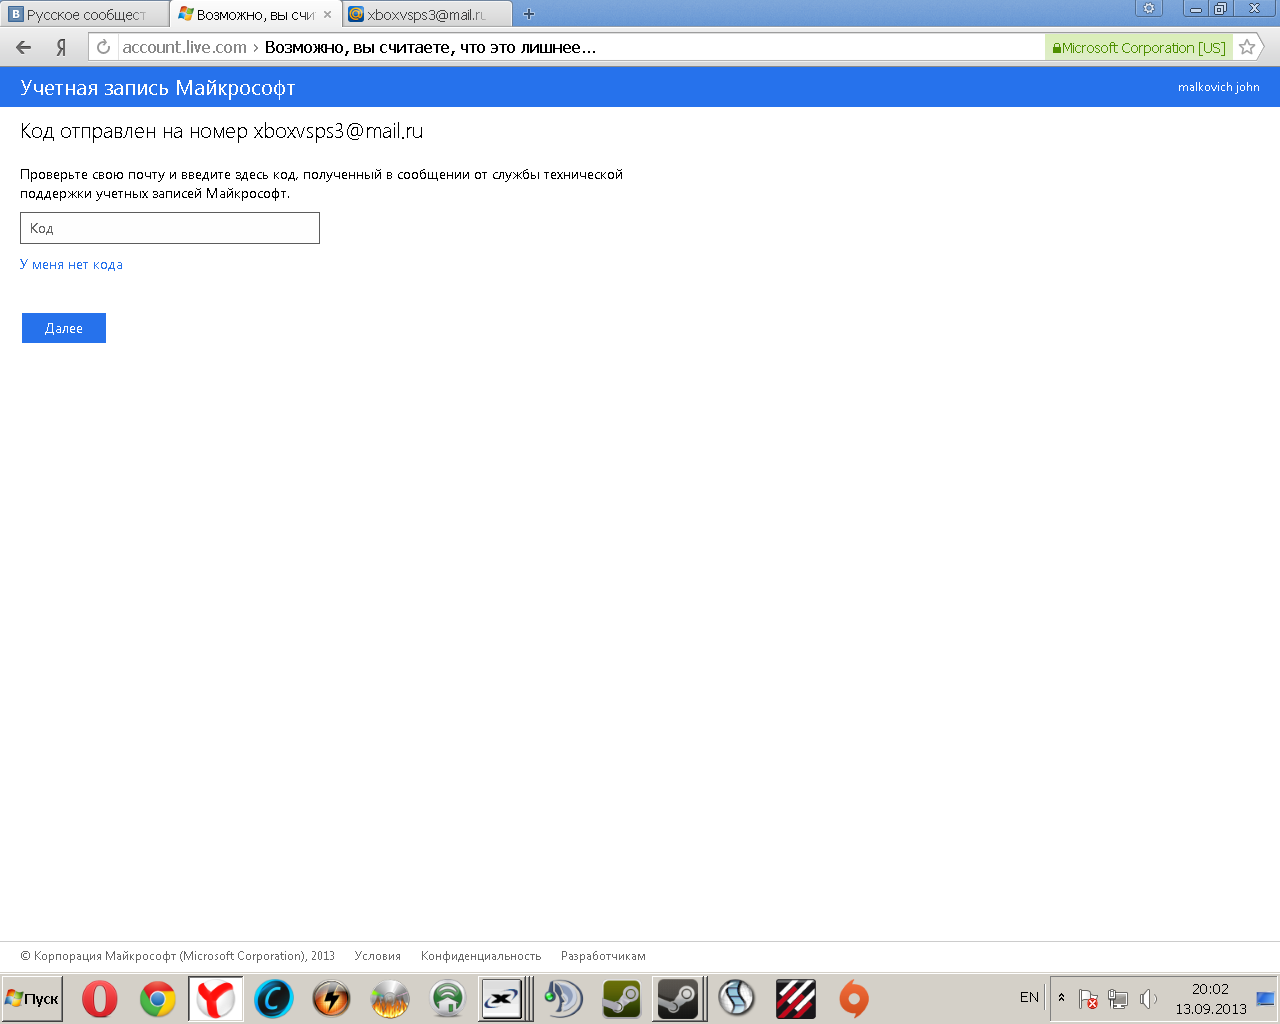The width and height of the screenshot is (1280, 1024).
Task: Bookmark page with the star icon
Action: pos(1246,47)
